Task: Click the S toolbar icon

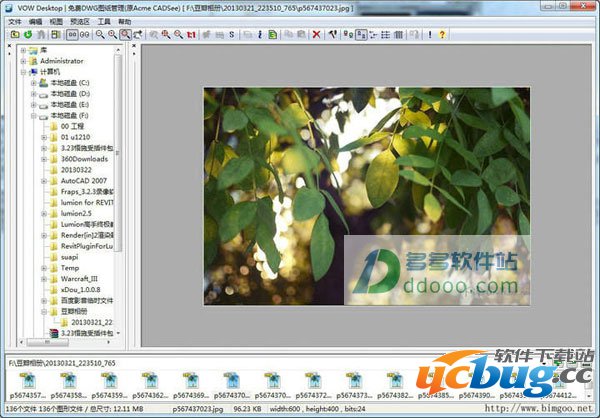Action: tap(231, 34)
